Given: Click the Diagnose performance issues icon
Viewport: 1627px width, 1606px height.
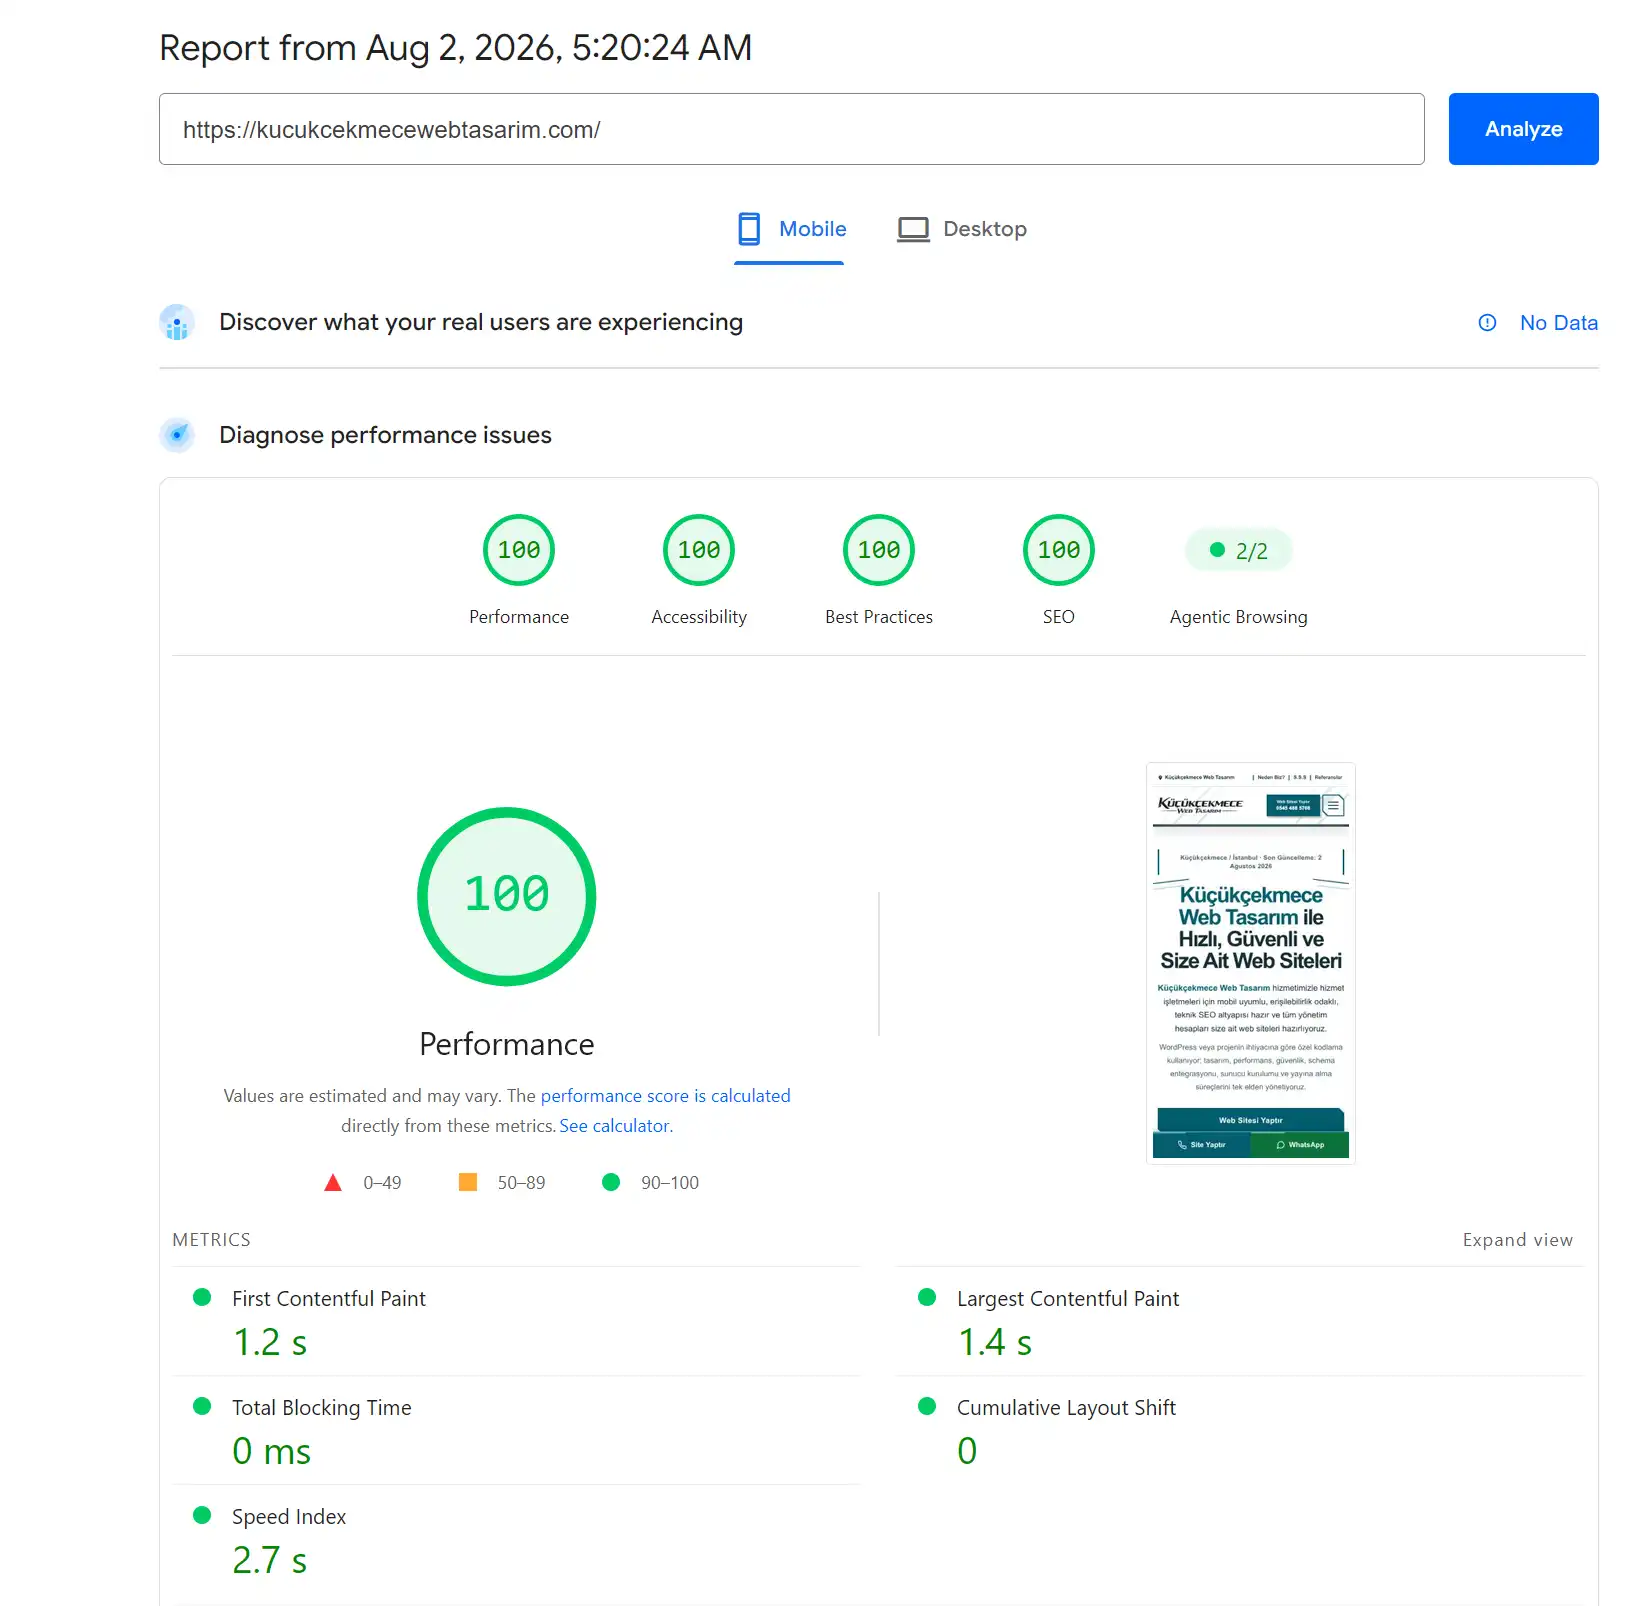Looking at the screenshot, I should click(x=177, y=435).
